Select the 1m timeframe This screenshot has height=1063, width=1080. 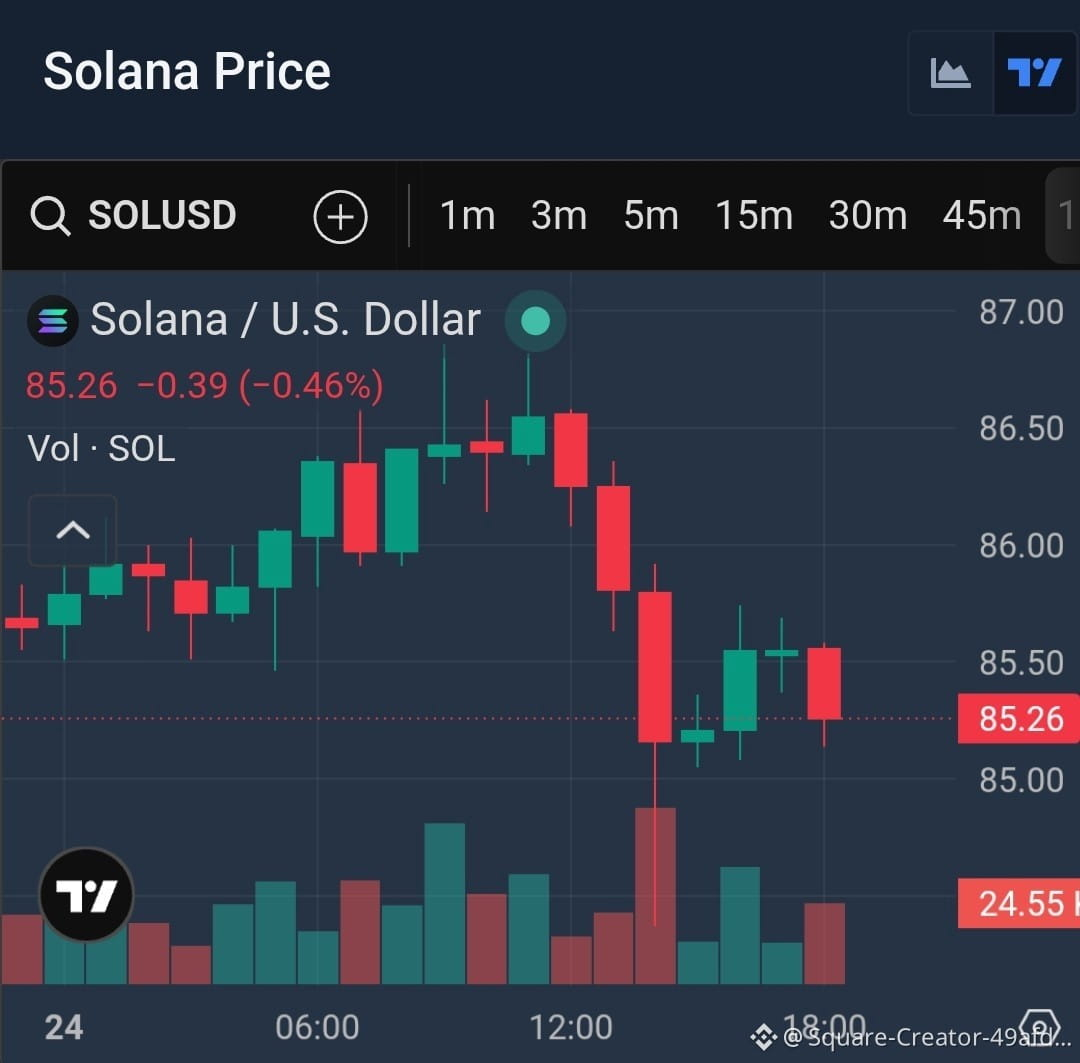tap(467, 216)
